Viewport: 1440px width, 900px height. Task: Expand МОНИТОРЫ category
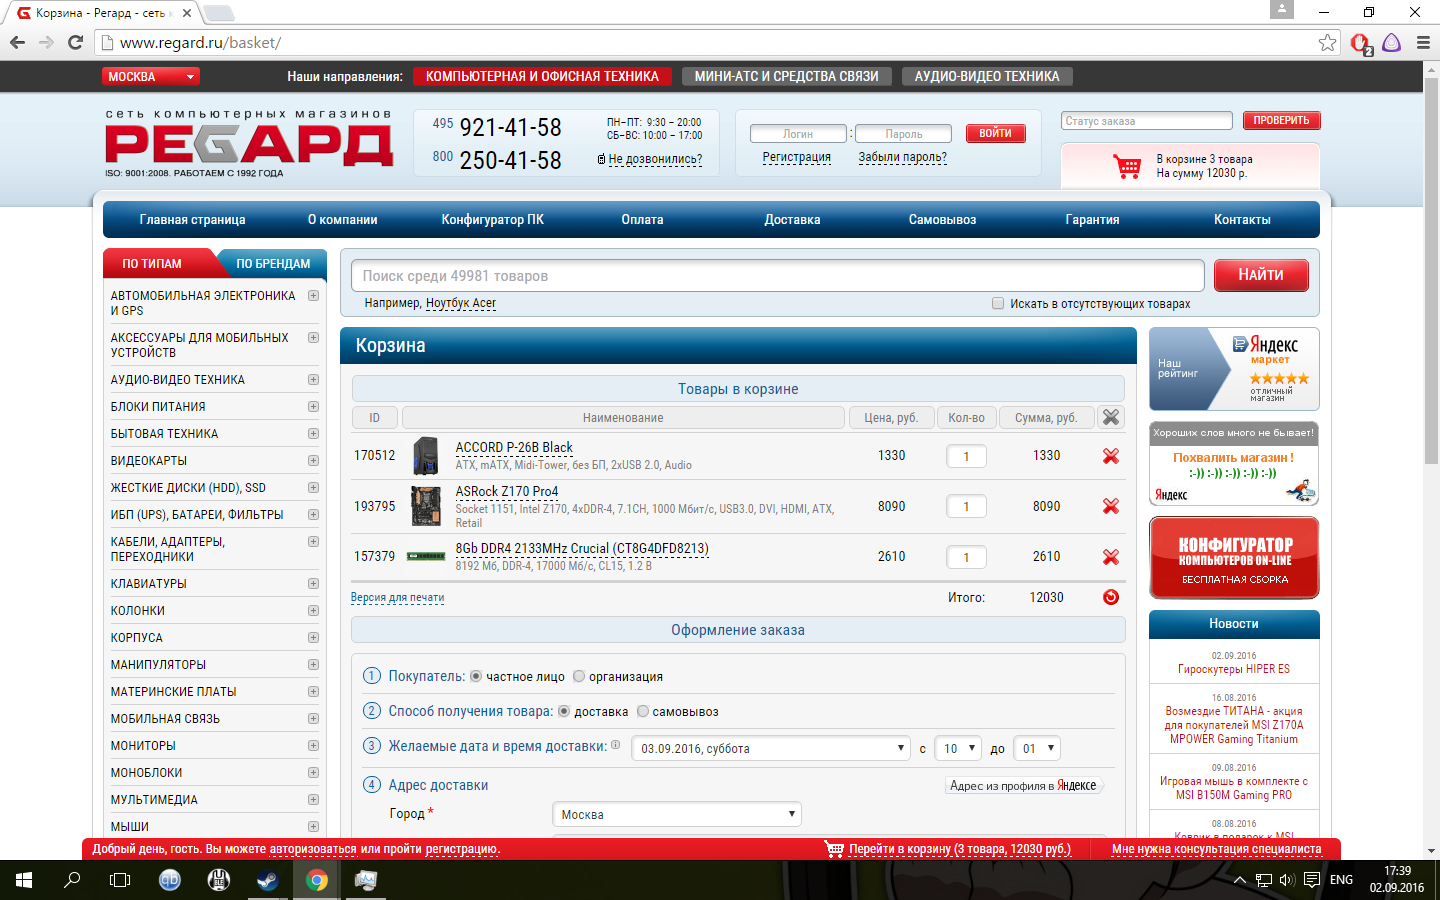pyautogui.click(x=313, y=746)
